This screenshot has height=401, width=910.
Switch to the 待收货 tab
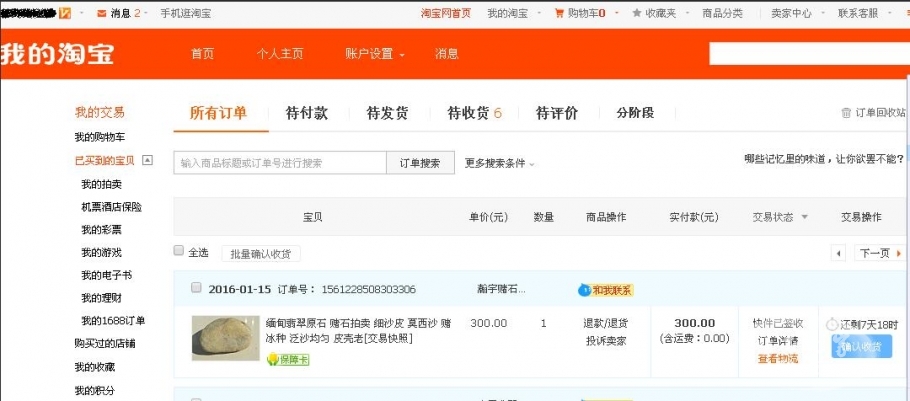click(474, 113)
